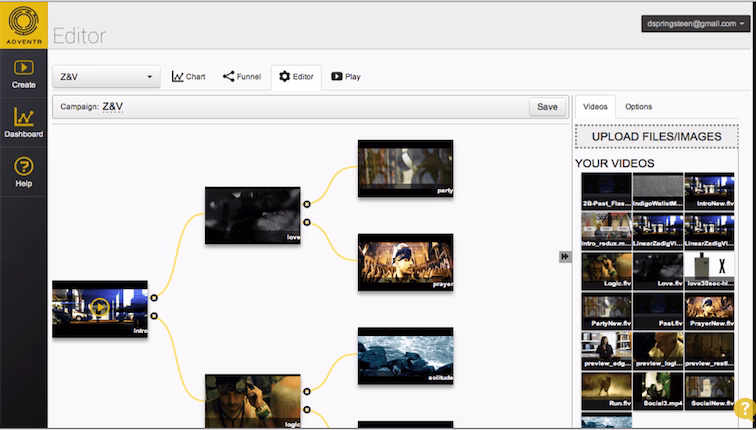Pick the IndigoWalletM... video thumbnail
This screenshot has height=430, width=756.
click(658, 191)
